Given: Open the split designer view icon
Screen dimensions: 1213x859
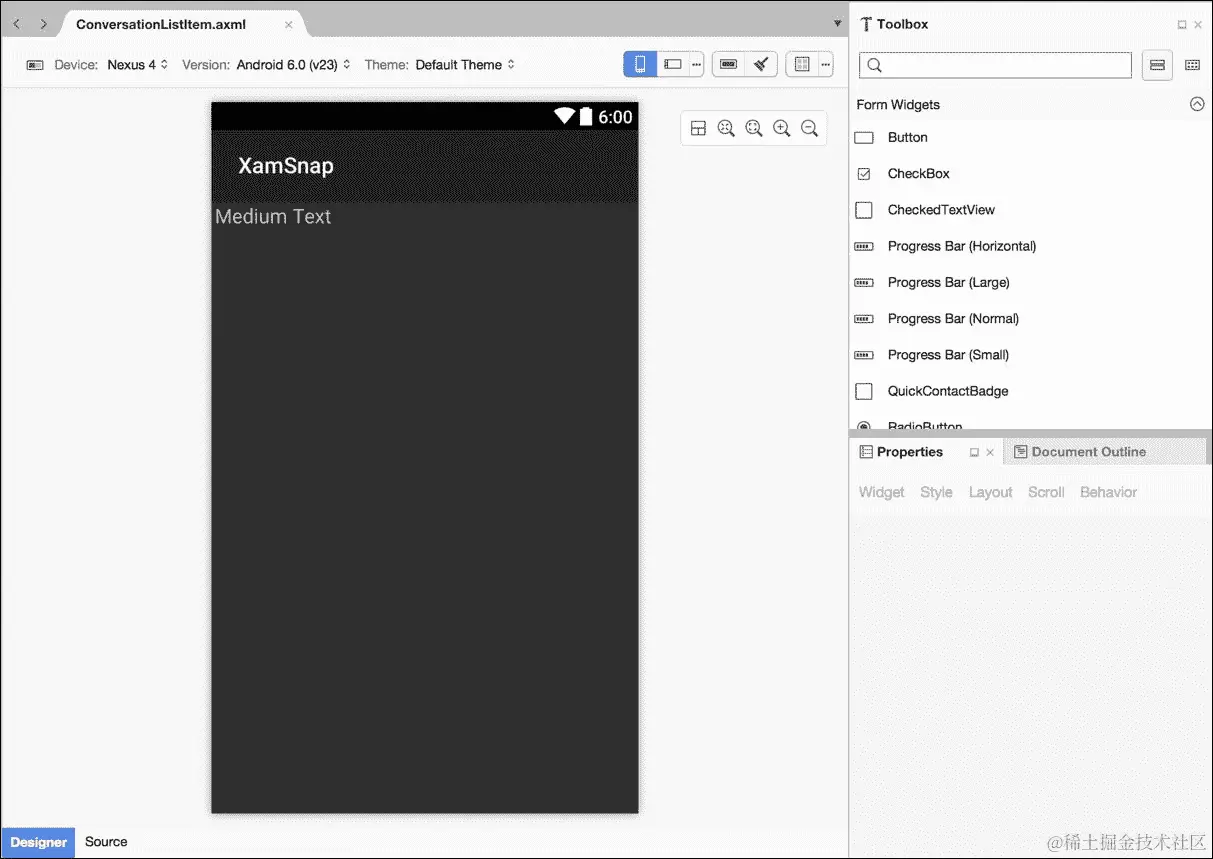Looking at the screenshot, I should [698, 128].
